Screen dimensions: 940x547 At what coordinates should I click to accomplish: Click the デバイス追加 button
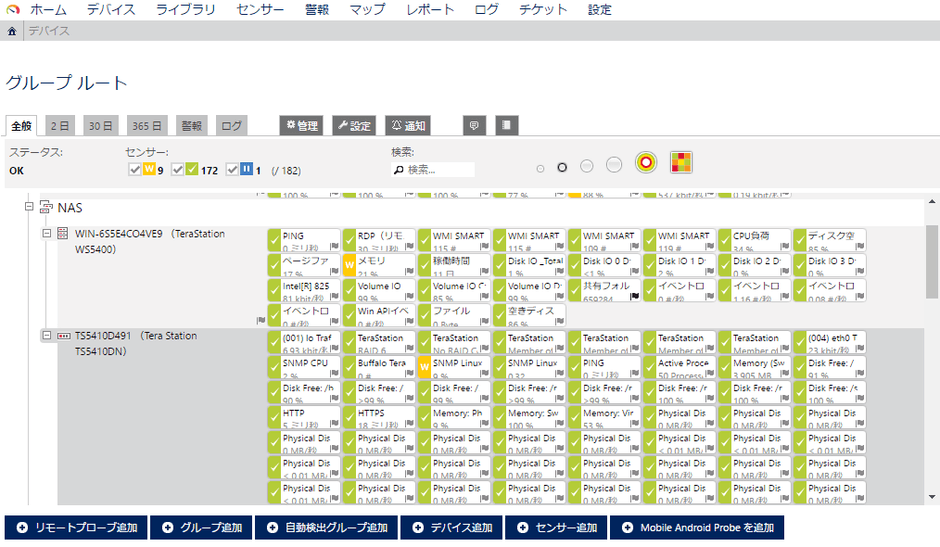point(452,527)
